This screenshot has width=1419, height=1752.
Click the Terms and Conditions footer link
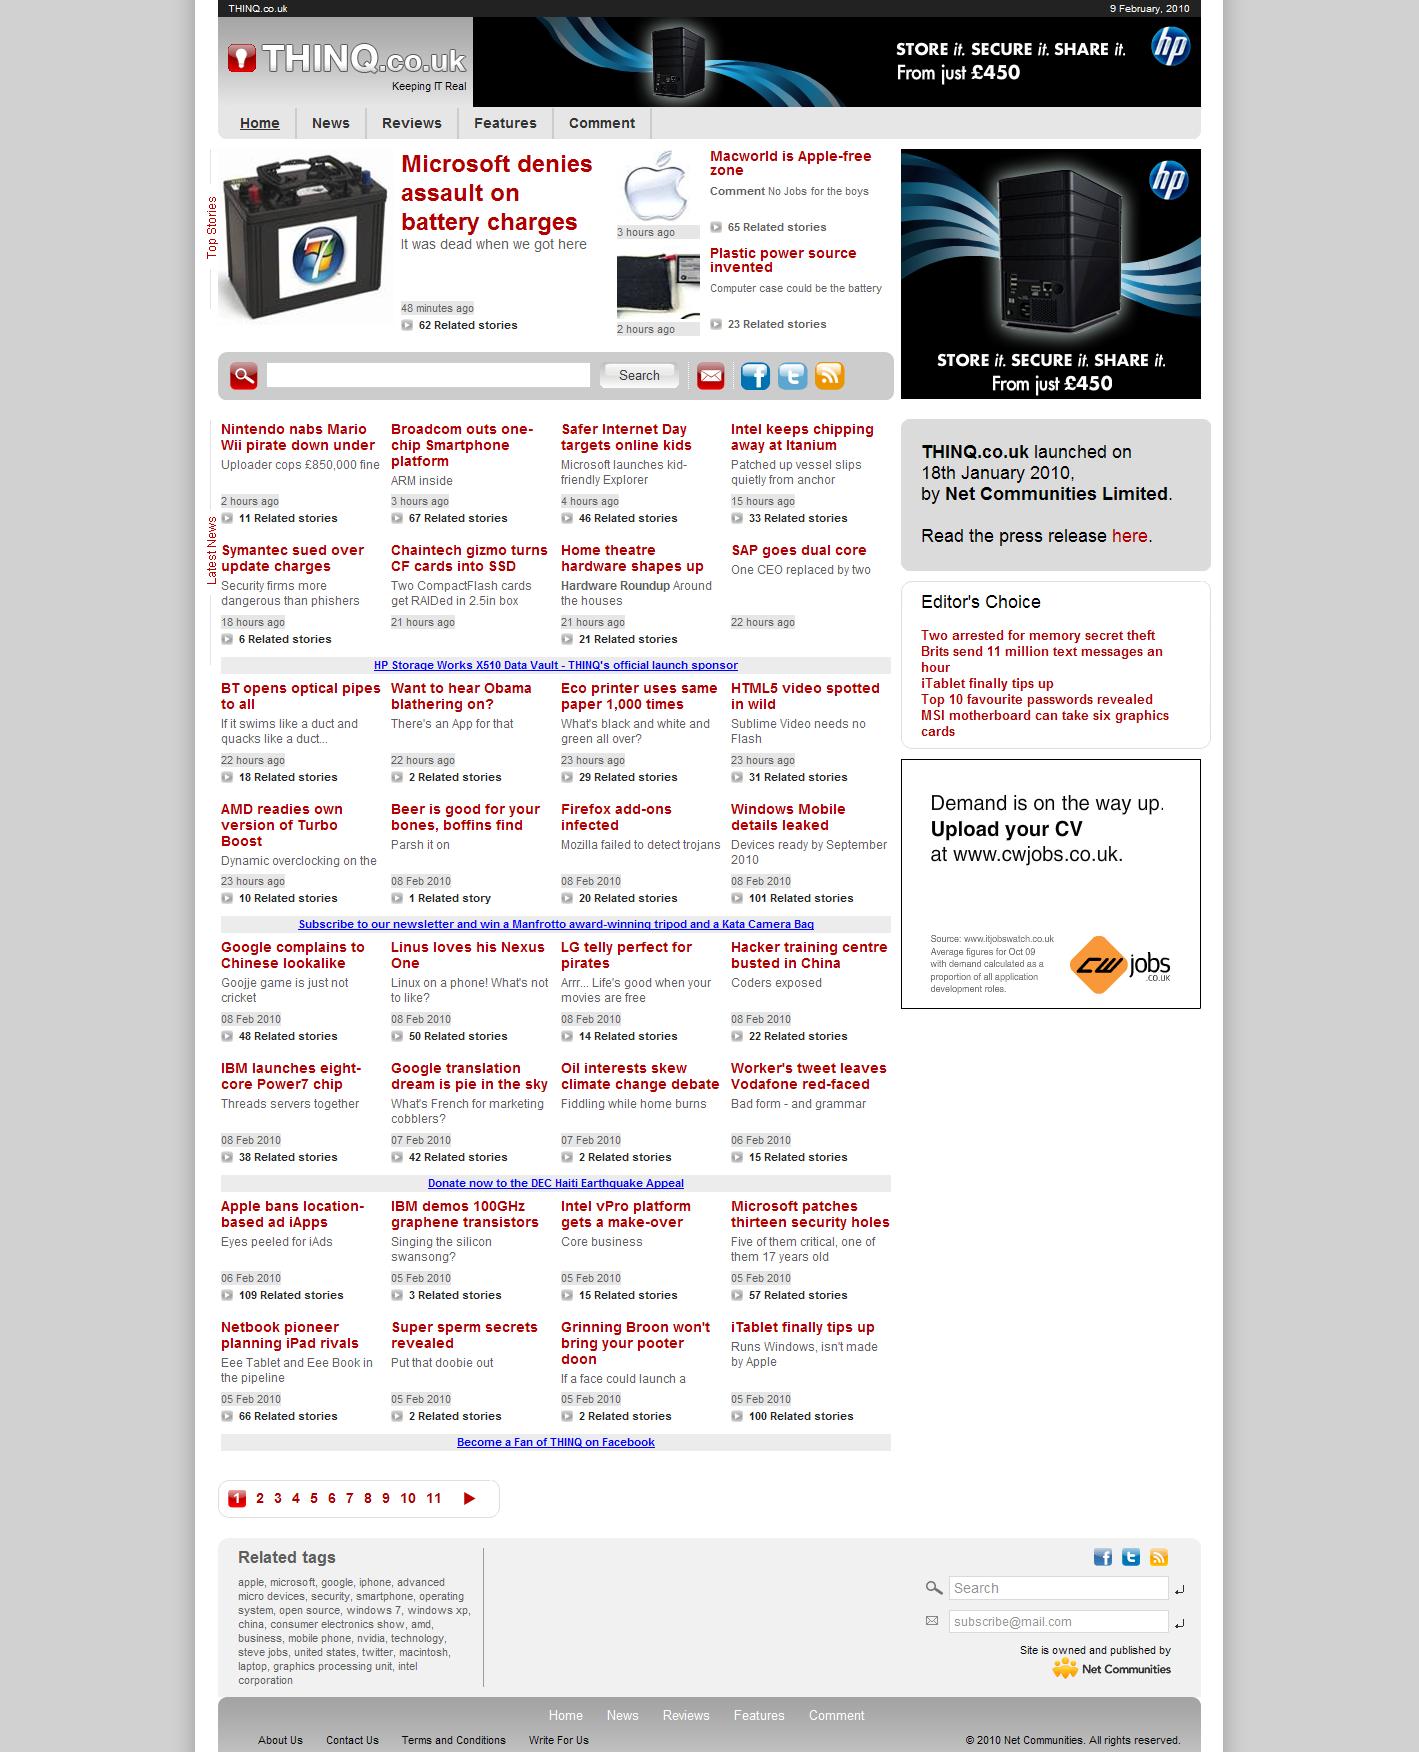tap(454, 1740)
